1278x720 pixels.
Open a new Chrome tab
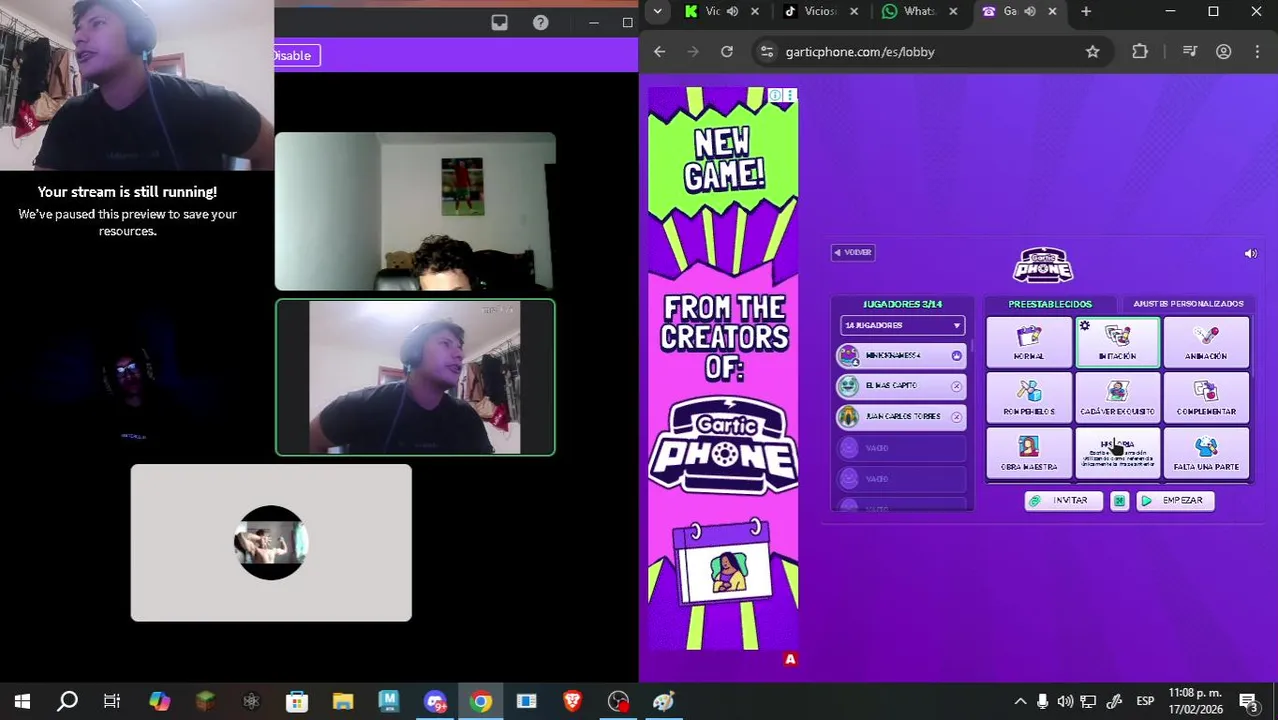1086,11
